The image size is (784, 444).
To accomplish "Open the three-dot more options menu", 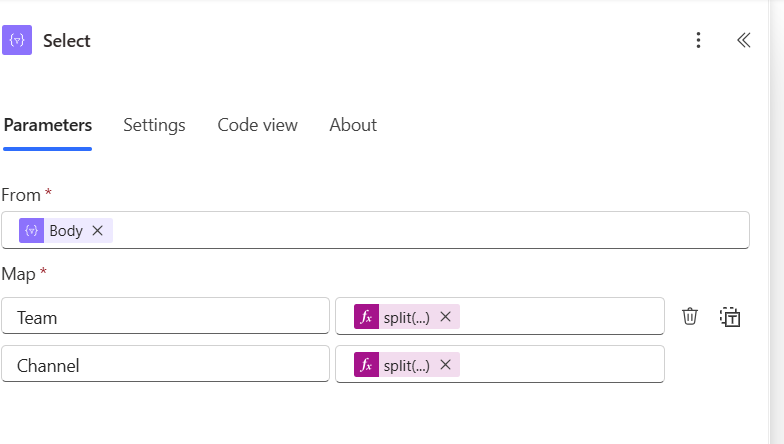I will point(698,41).
